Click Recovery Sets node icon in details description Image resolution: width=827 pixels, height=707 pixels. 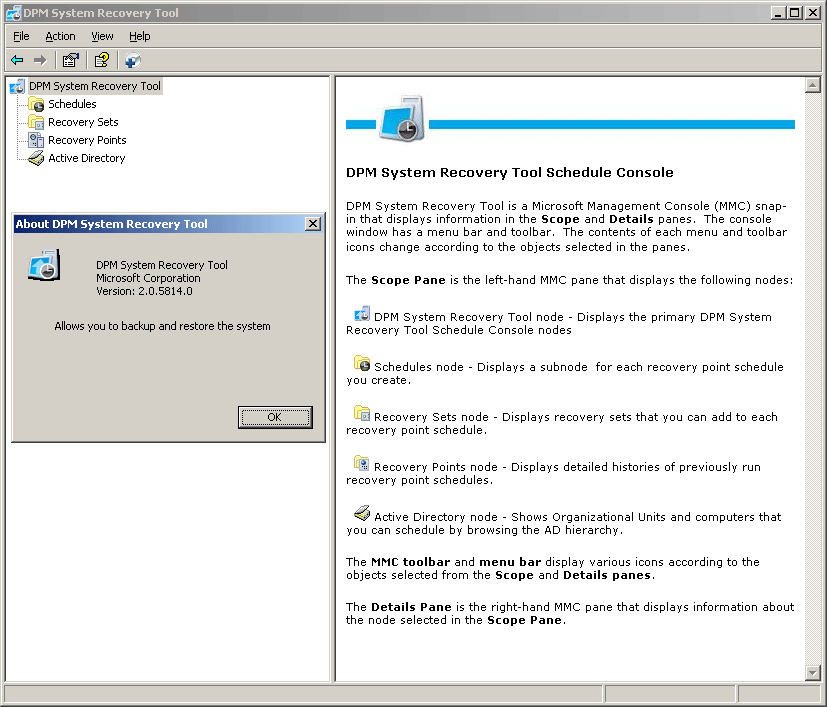pos(362,413)
